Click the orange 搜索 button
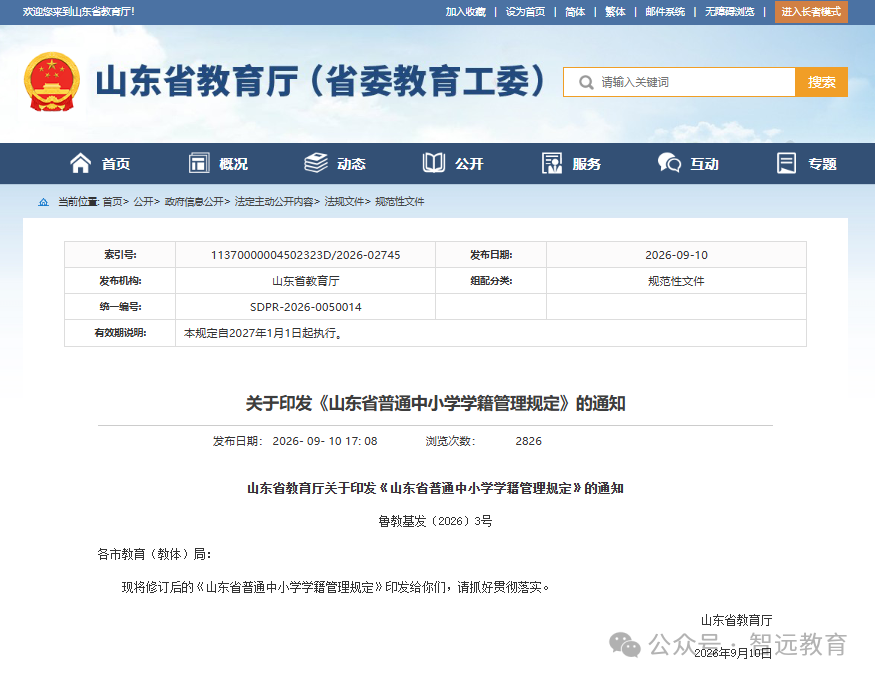This screenshot has height=679, width=875. [821, 82]
